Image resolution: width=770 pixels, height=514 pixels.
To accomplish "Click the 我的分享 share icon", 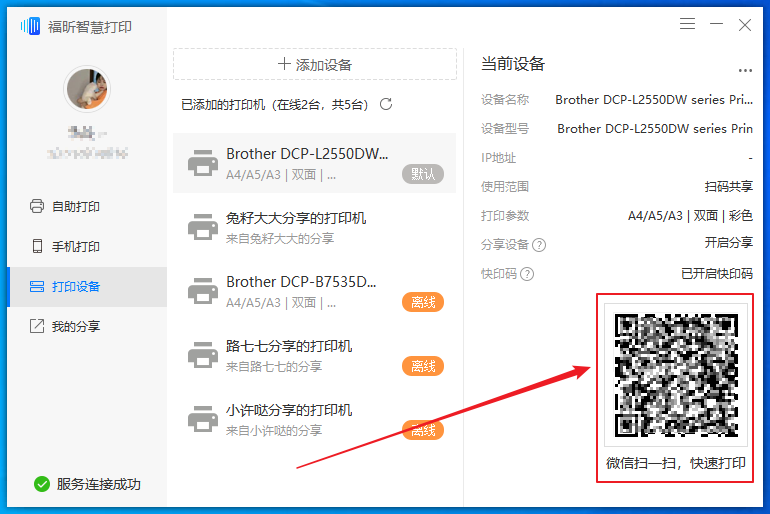I will click(x=37, y=326).
